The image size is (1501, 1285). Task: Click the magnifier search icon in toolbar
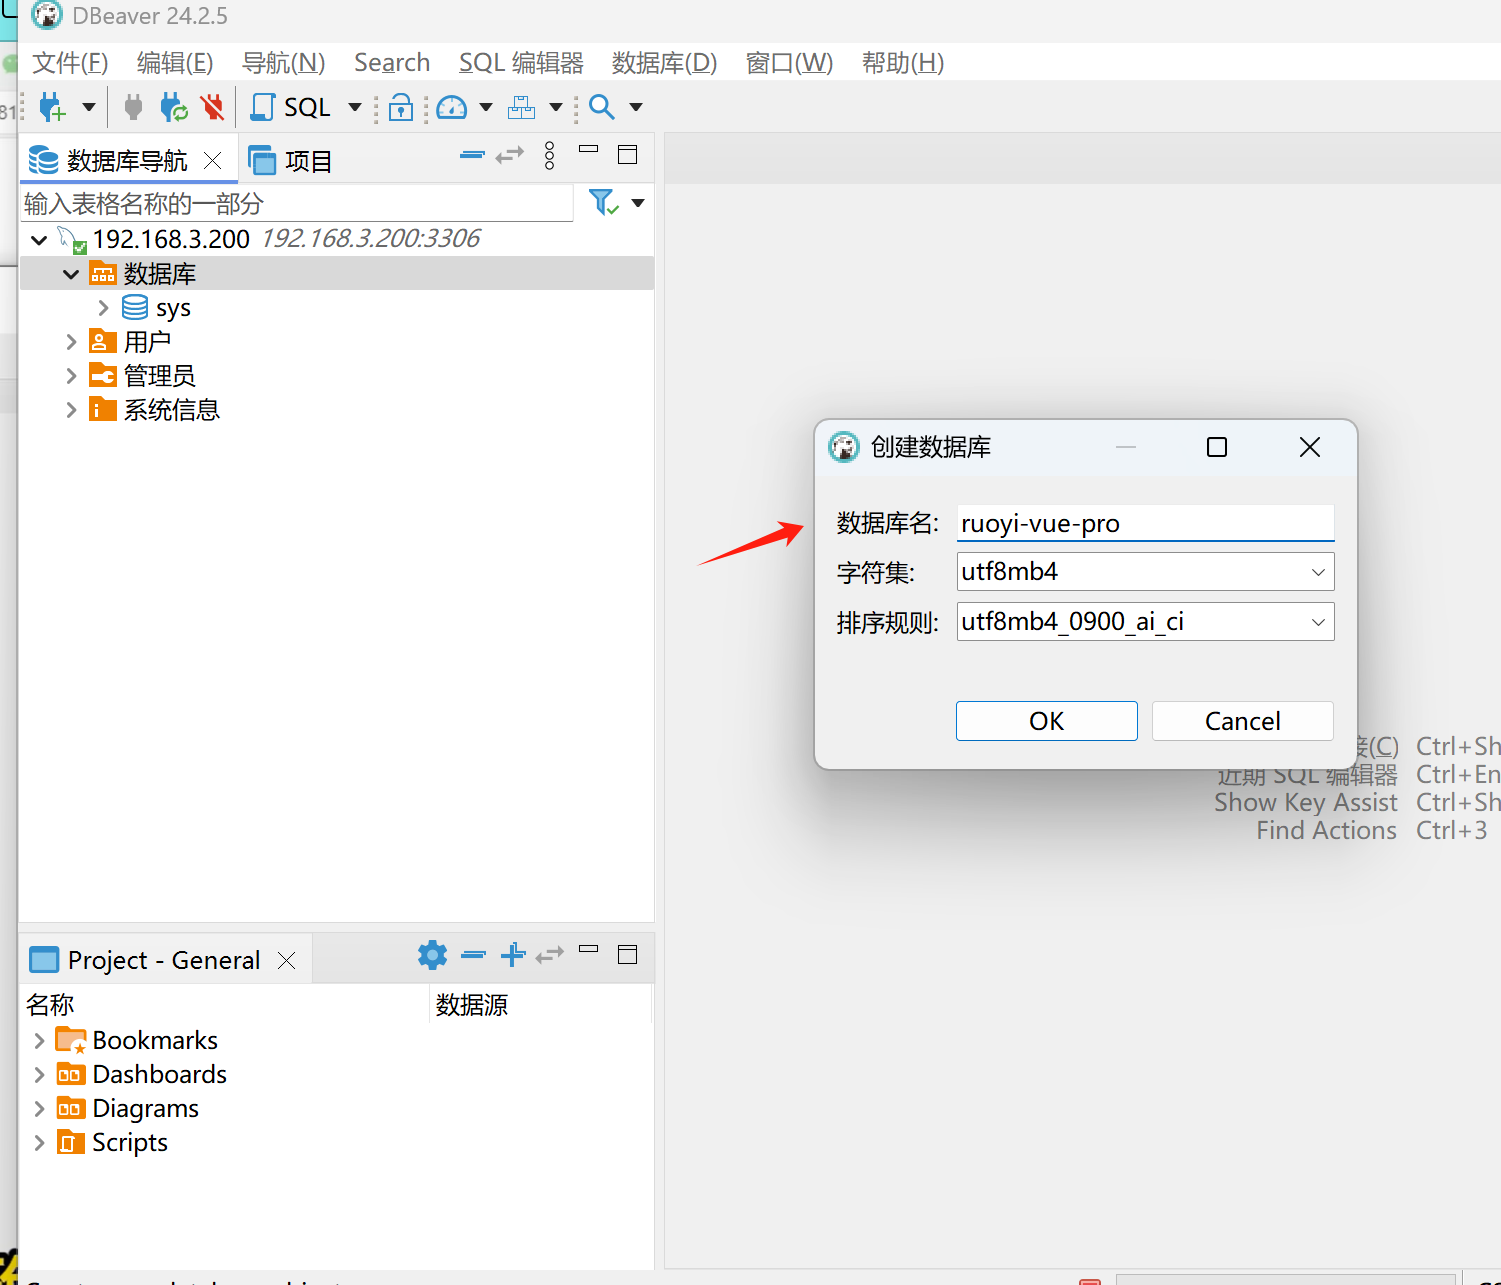(x=602, y=107)
